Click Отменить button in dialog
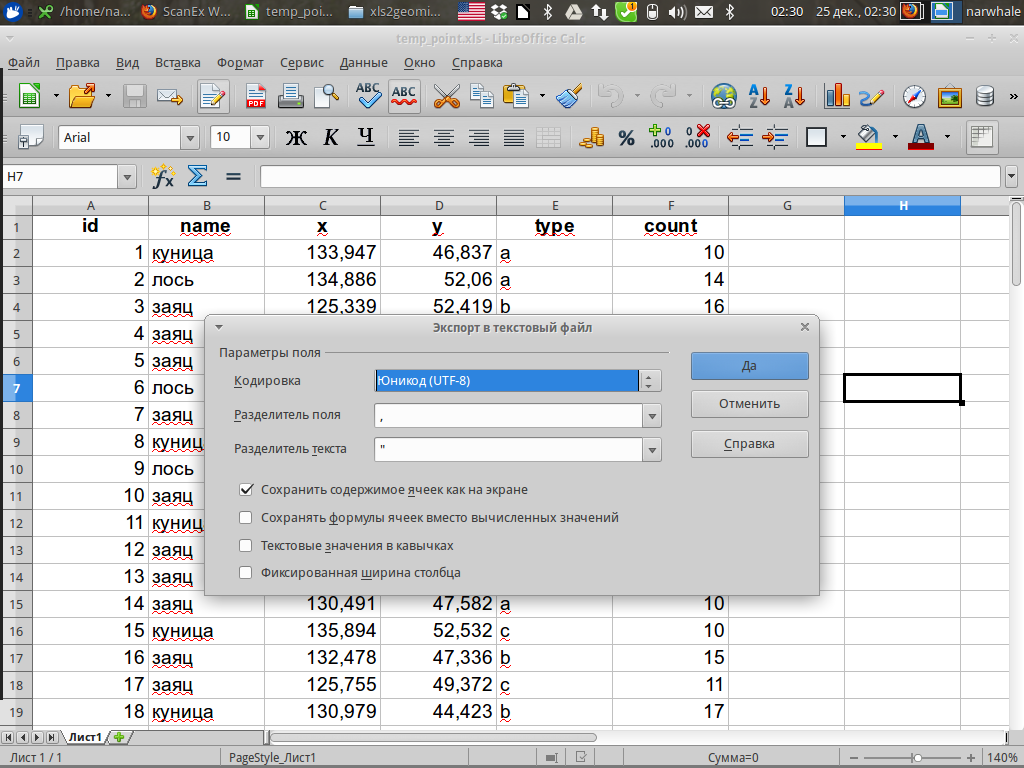Viewport: 1024px width, 768px height. (x=750, y=404)
